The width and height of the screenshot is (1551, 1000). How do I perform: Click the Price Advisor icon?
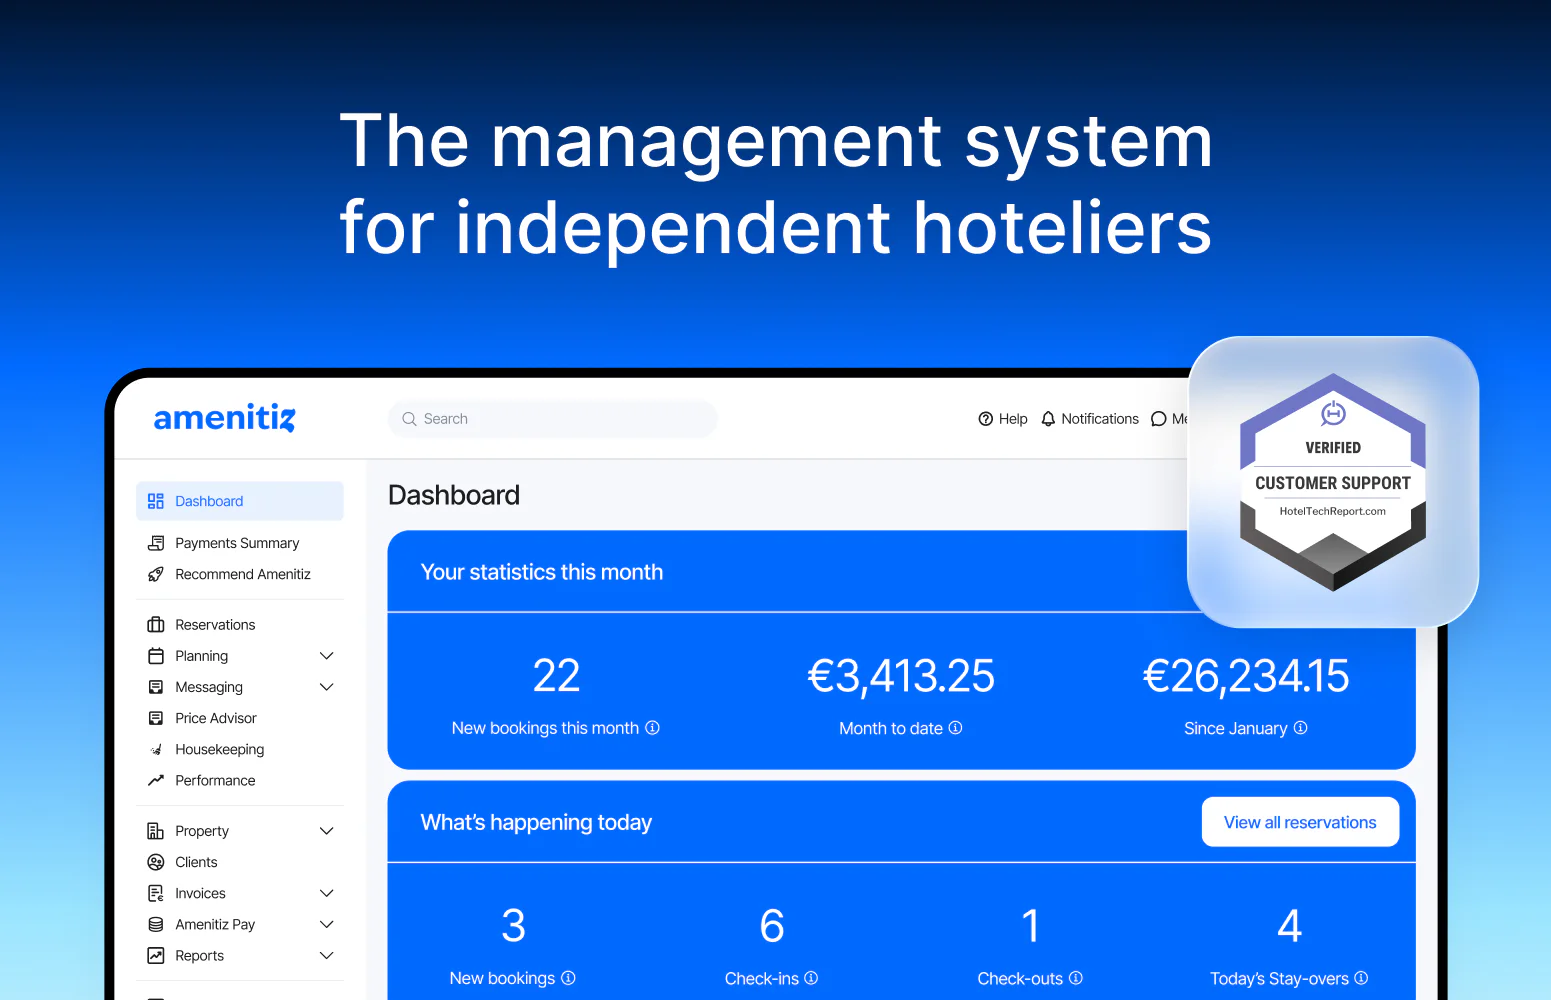pyautogui.click(x=156, y=718)
